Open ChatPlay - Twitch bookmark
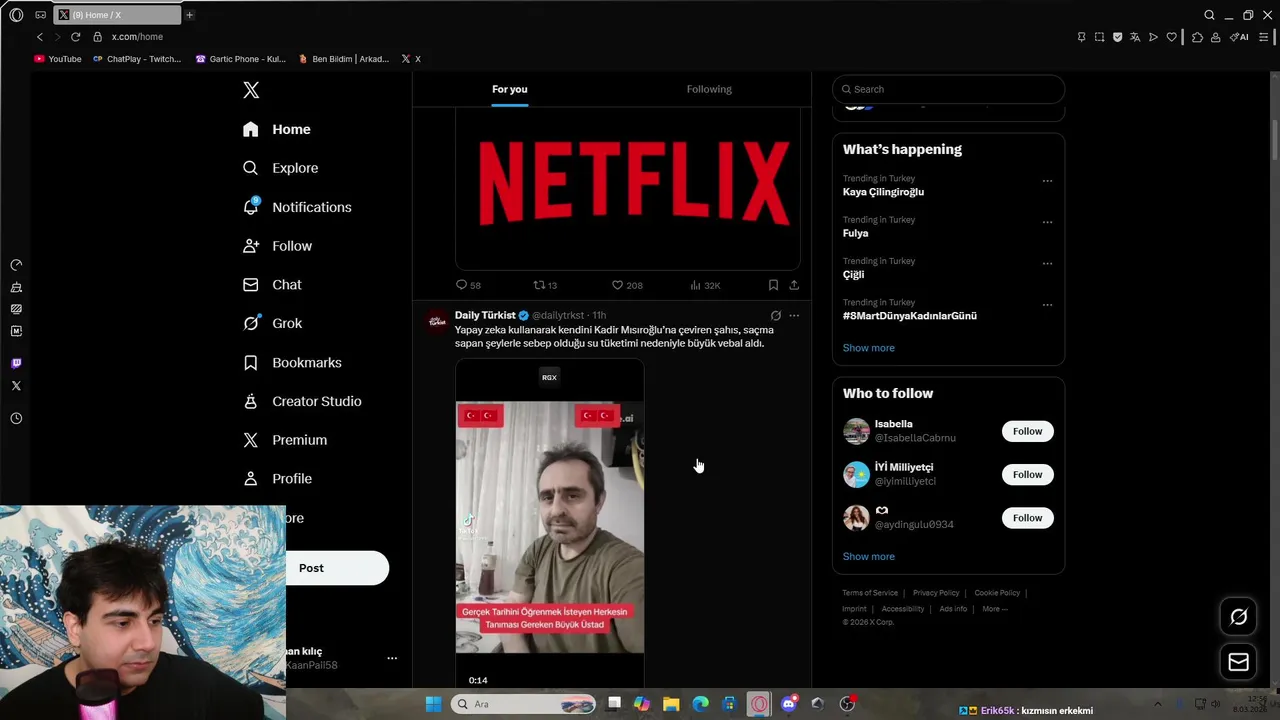Viewport: 1280px width, 720px height. click(137, 59)
